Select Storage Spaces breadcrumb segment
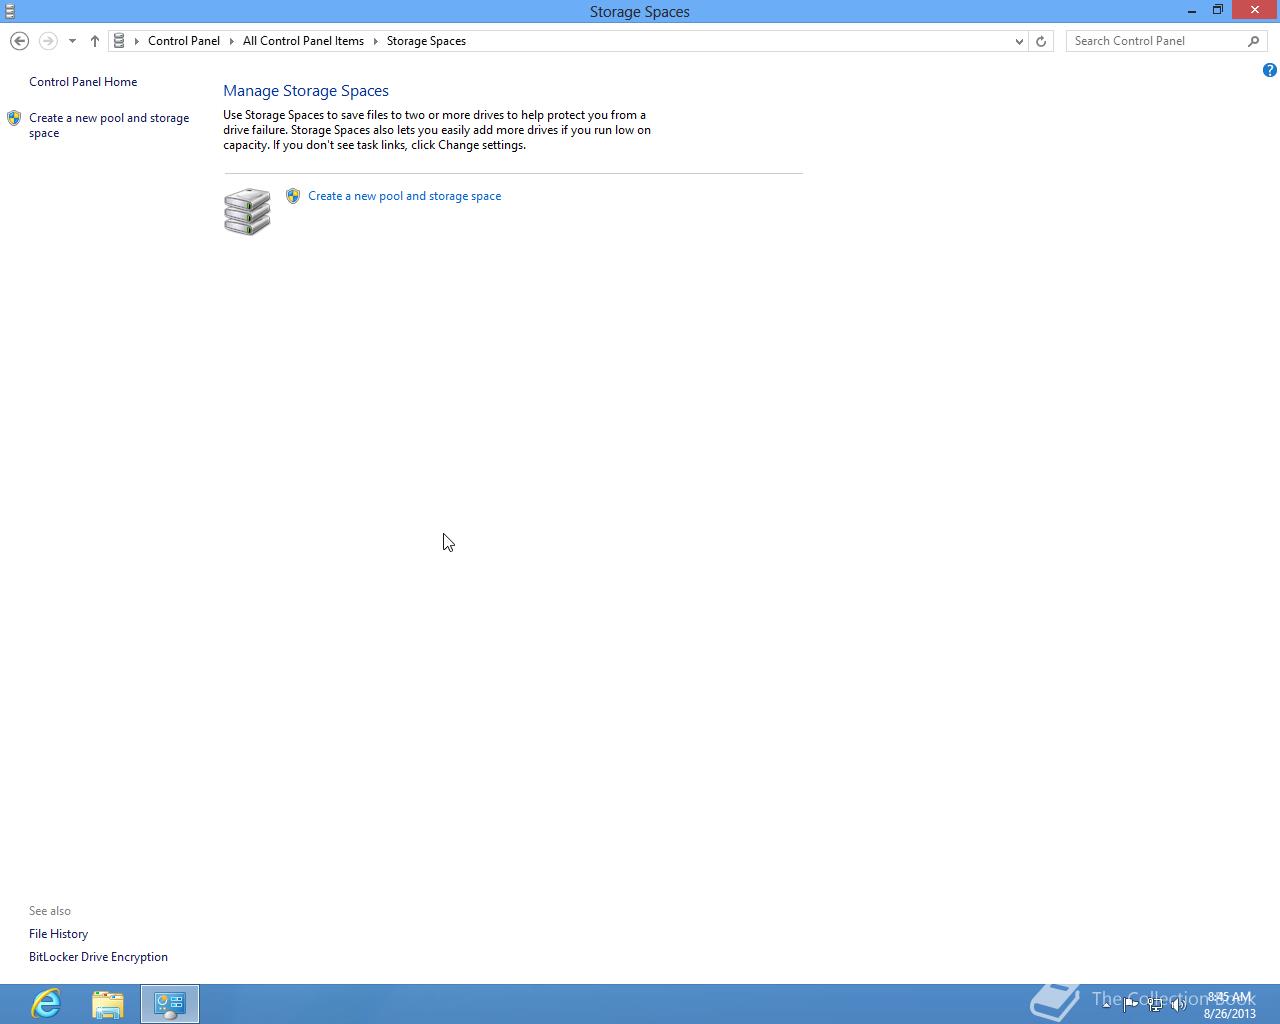This screenshot has width=1280, height=1024. [426, 41]
